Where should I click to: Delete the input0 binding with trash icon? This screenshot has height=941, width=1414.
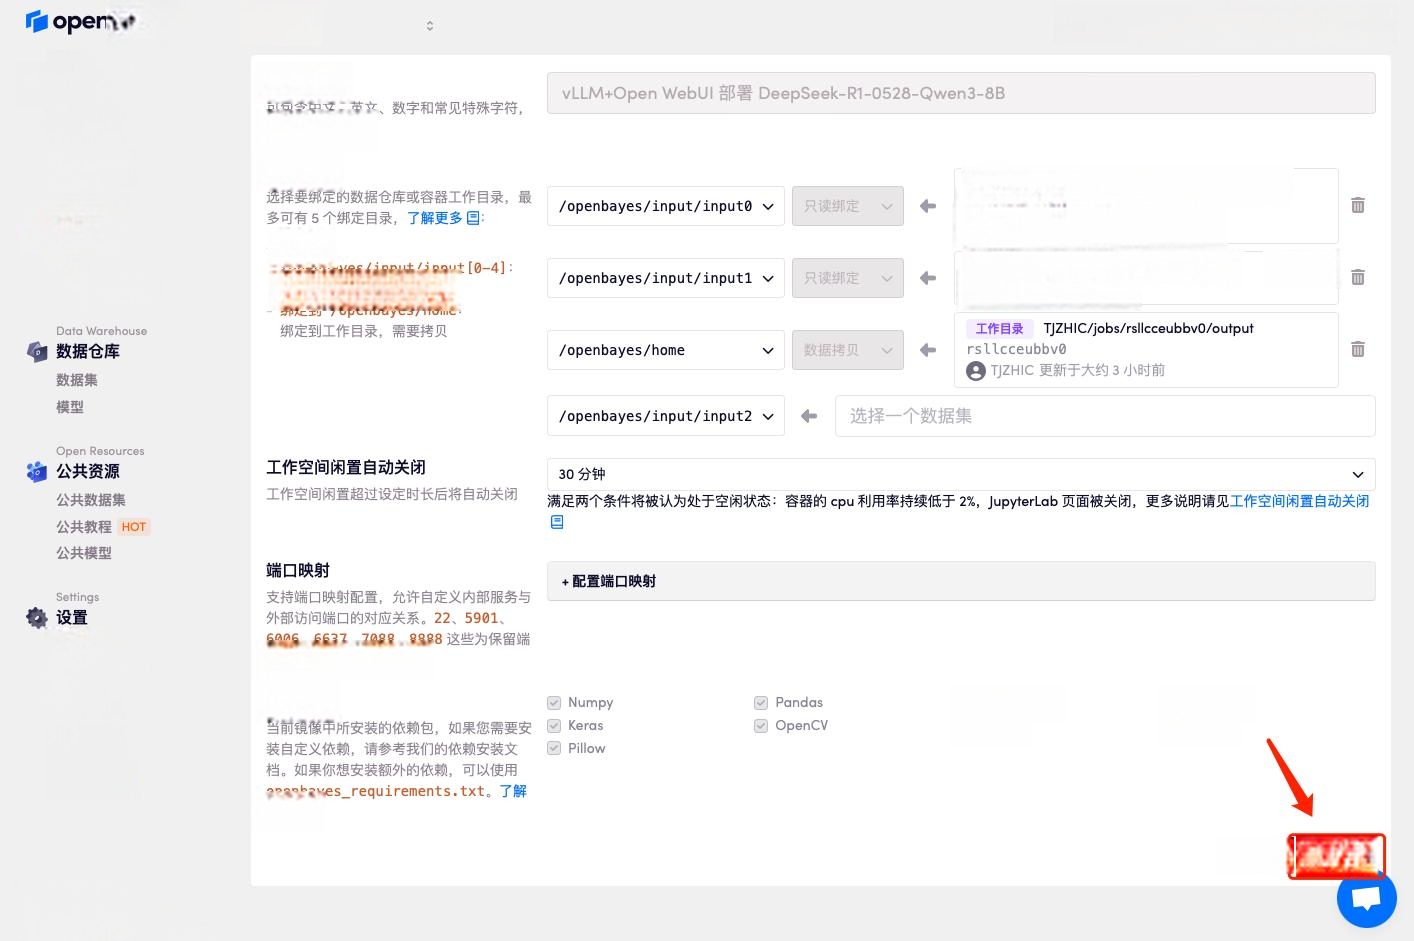tap(1358, 205)
